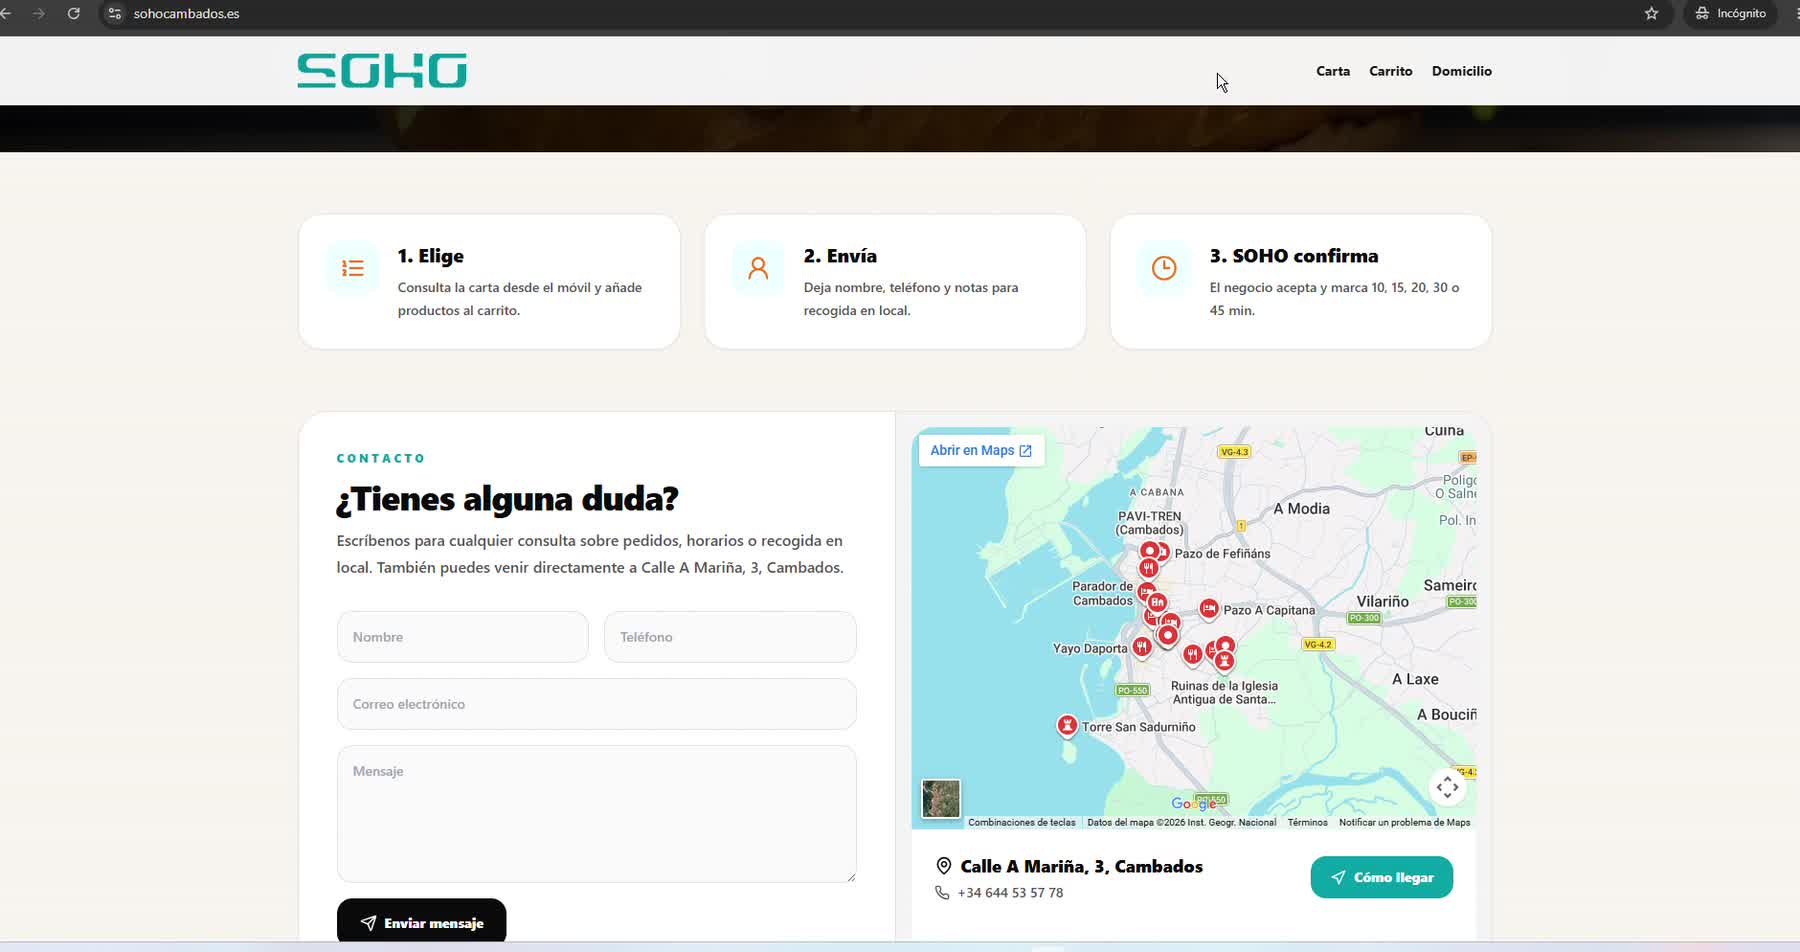Go forward with browser forward arrow
This screenshot has width=1800, height=952.
click(x=38, y=13)
